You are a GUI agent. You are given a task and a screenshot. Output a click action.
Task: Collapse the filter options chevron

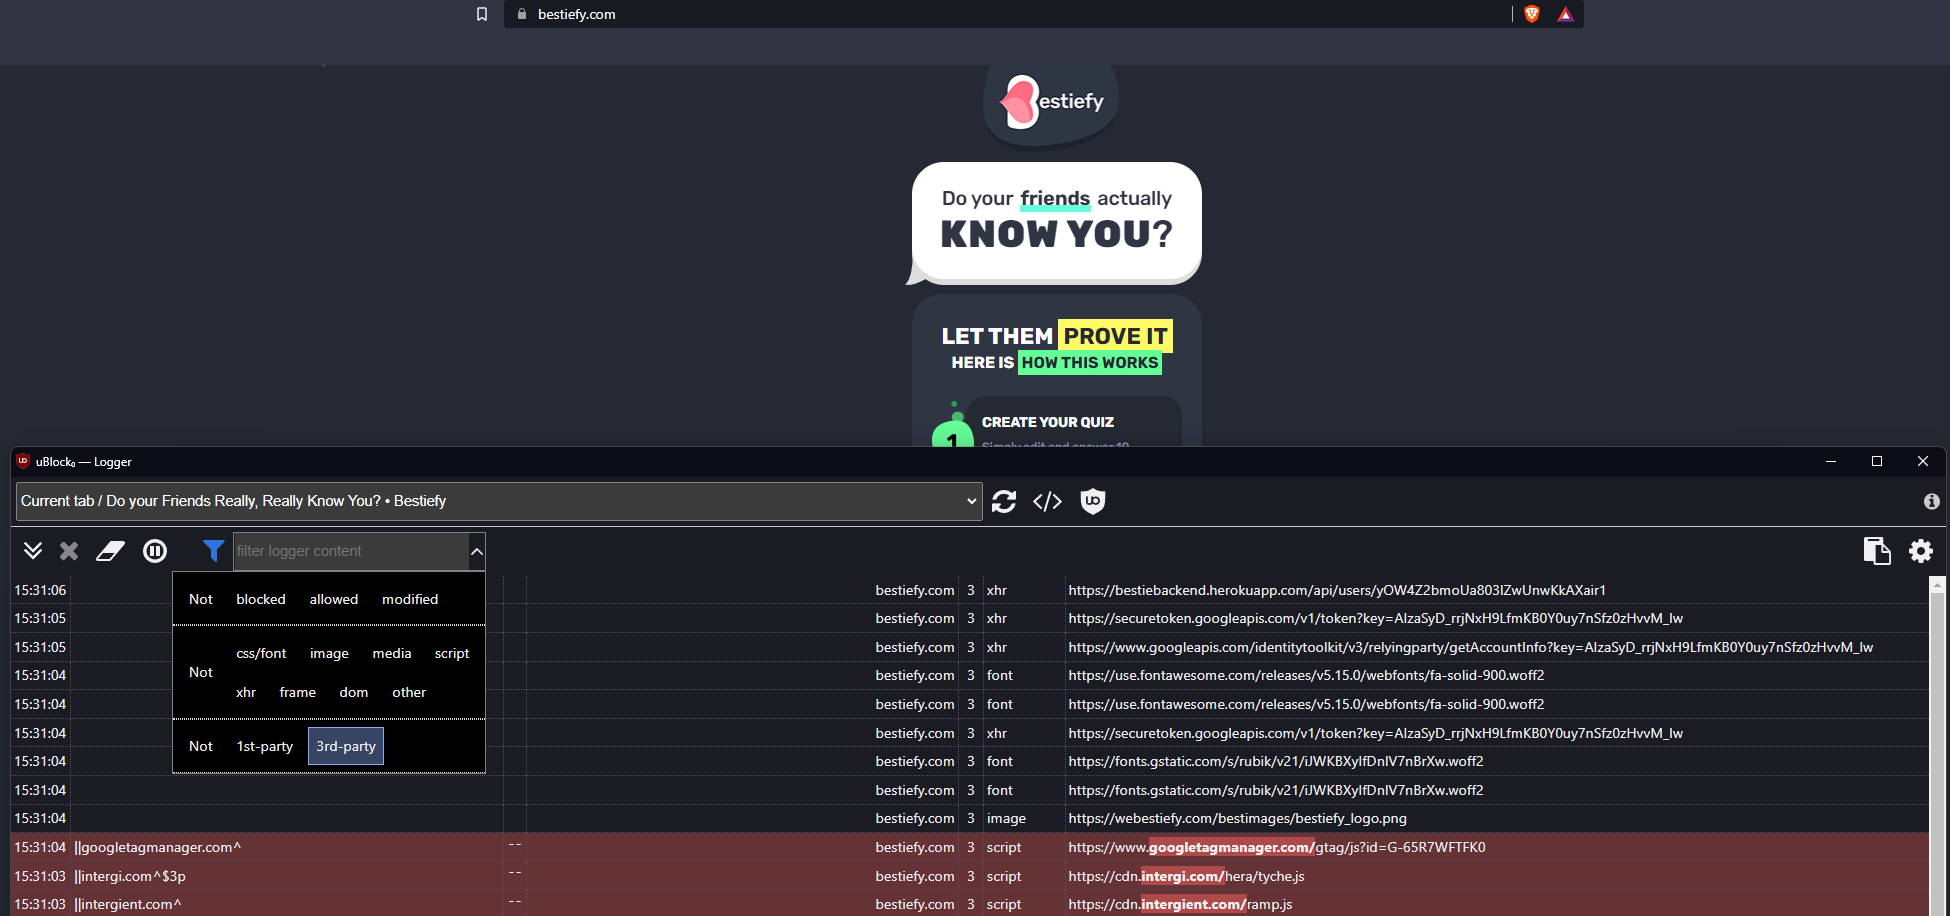coord(477,551)
